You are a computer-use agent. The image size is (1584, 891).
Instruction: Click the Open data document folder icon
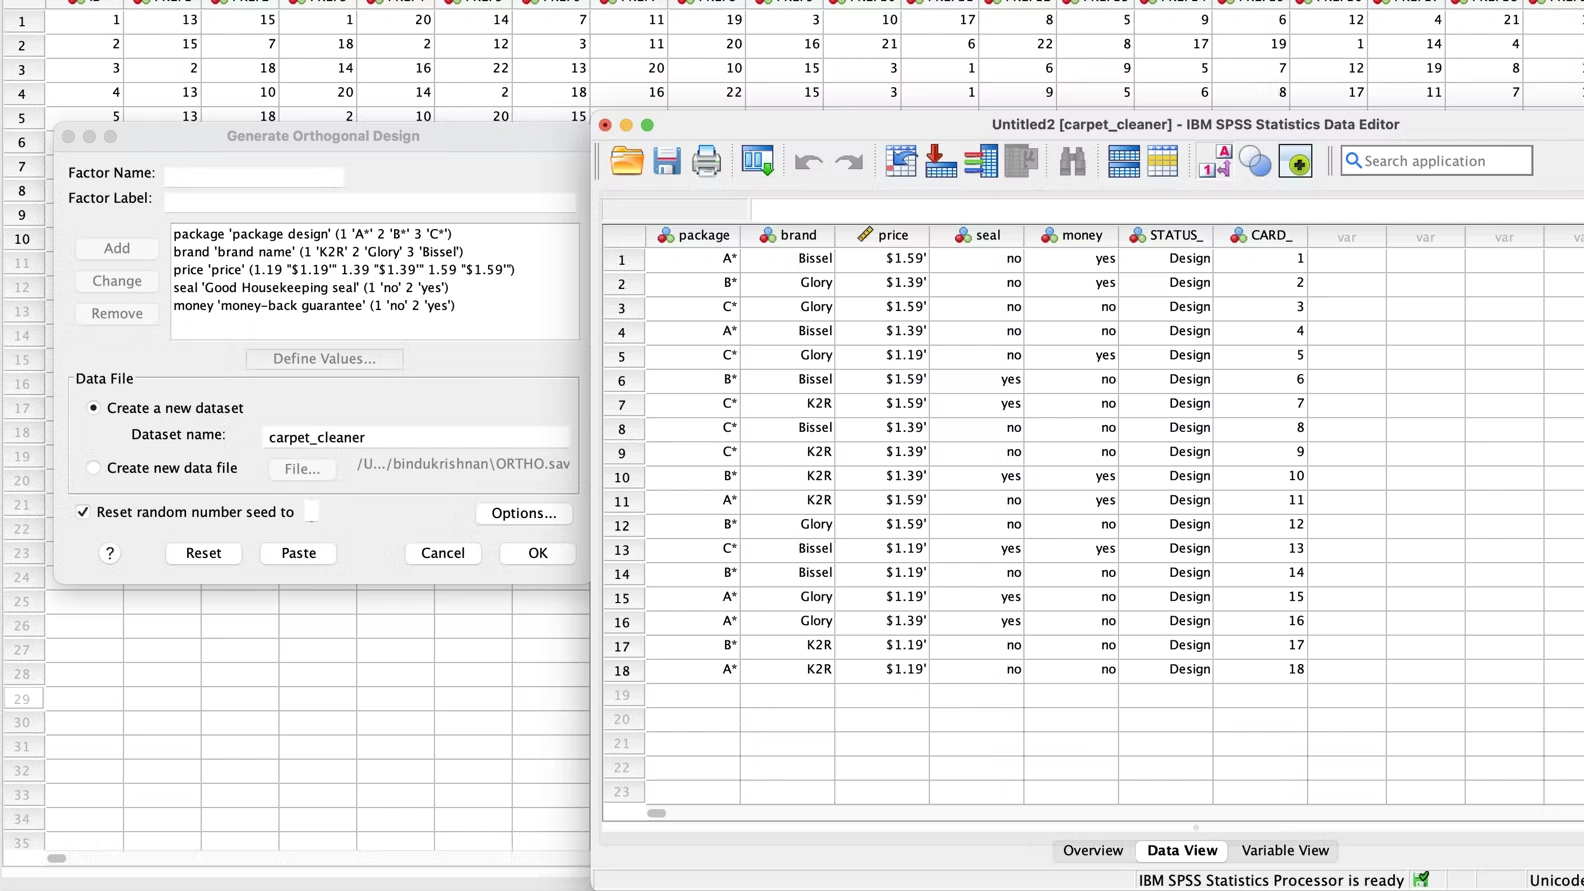pyautogui.click(x=627, y=161)
